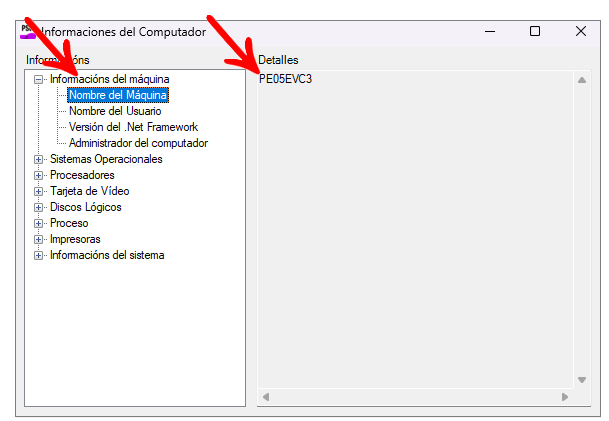The width and height of the screenshot is (609, 421).
Task: Close the Informaciones del Computador window
Action: (x=581, y=31)
